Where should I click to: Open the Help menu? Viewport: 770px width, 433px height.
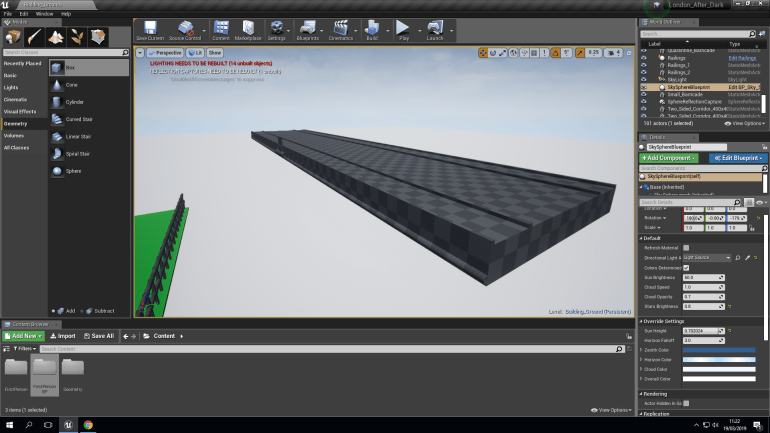click(x=66, y=14)
